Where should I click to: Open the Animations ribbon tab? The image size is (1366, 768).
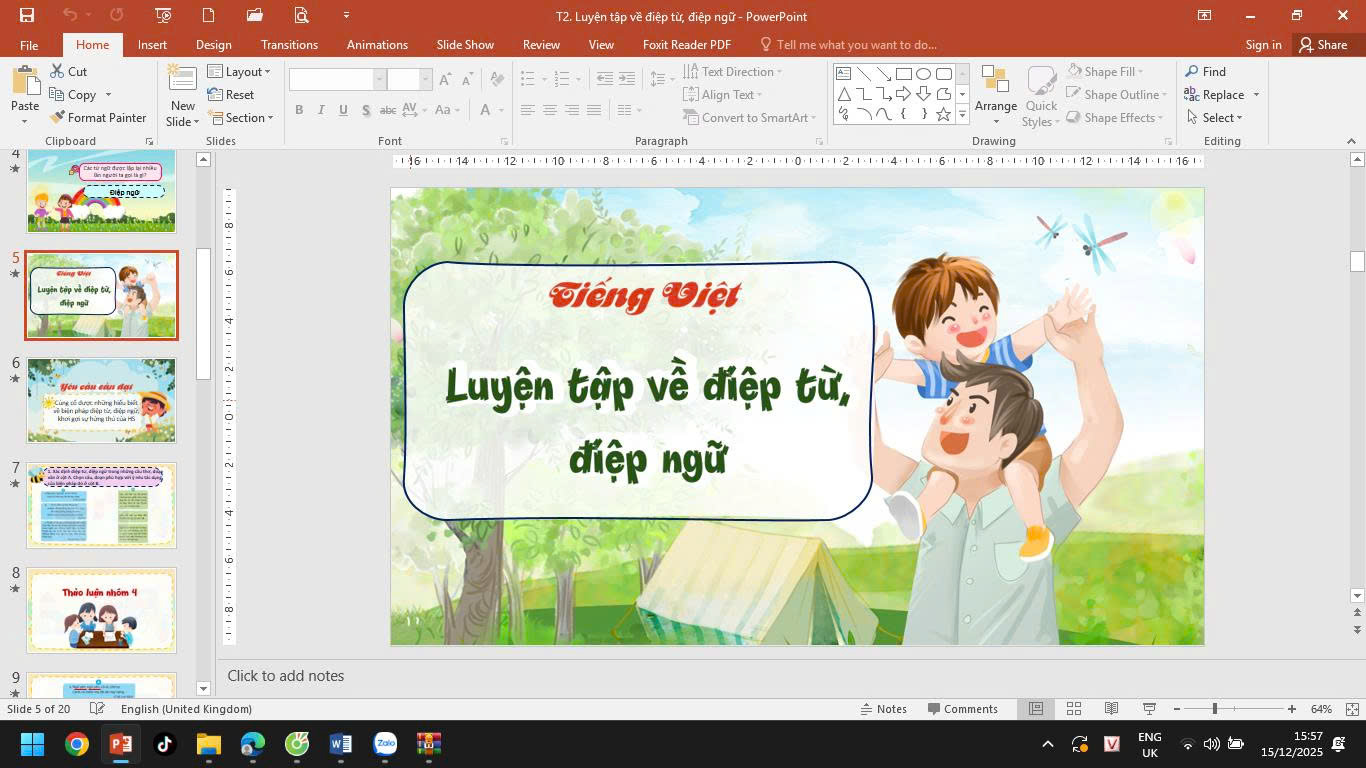click(377, 45)
